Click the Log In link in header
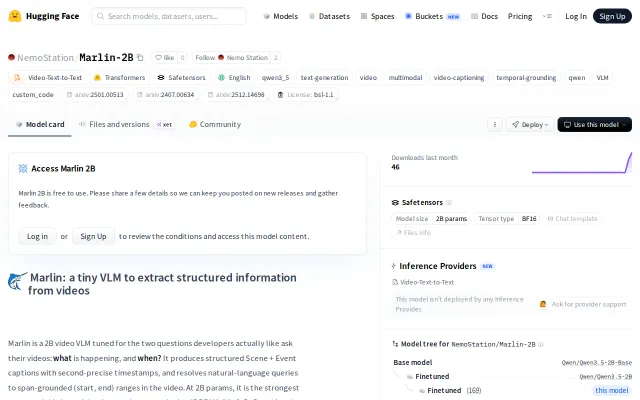Image resolution: width=640 pixels, height=400 pixels. click(x=576, y=16)
